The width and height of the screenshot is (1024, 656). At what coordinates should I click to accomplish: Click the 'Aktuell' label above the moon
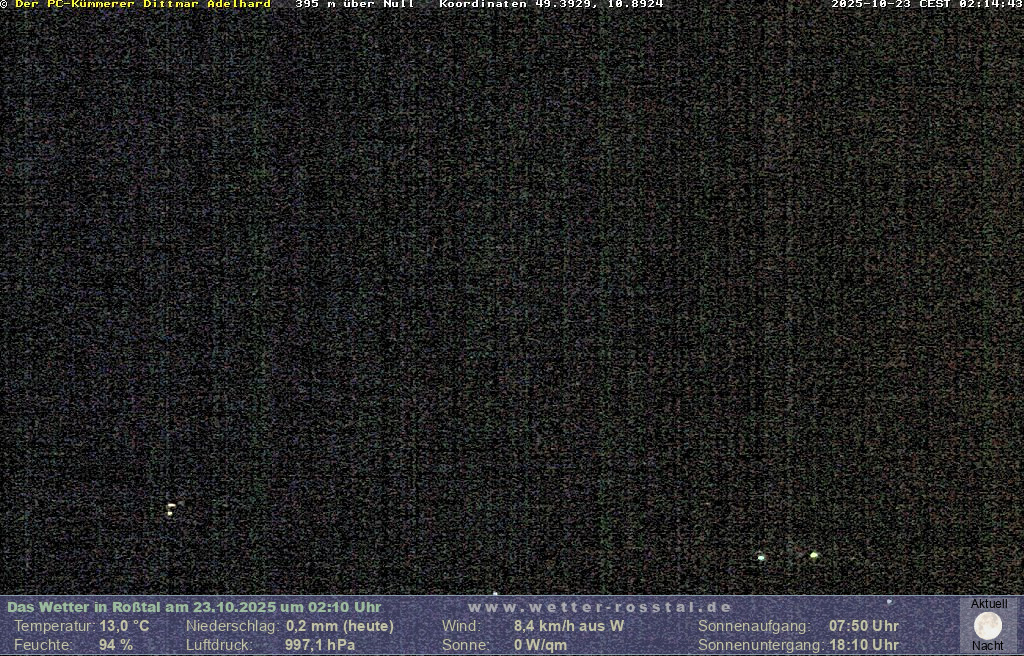[989, 604]
